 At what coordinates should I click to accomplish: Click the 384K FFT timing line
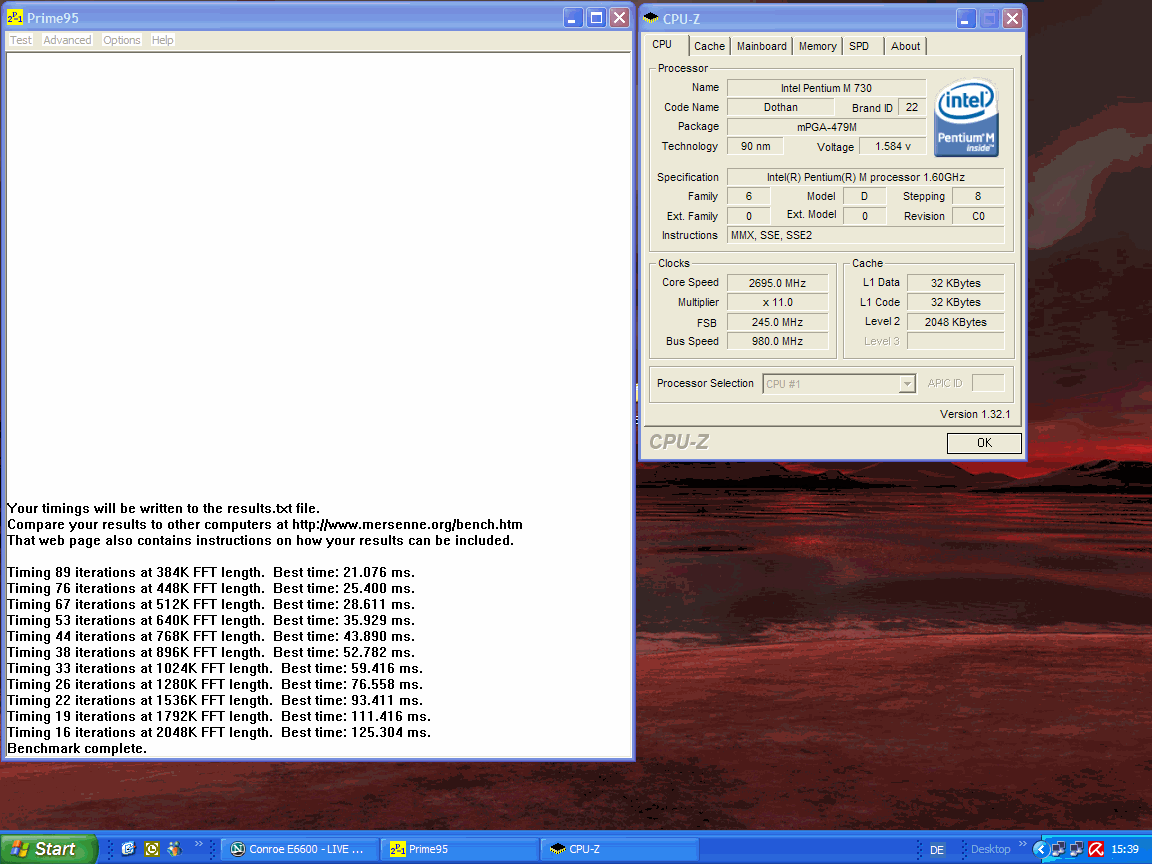pos(211,572)
